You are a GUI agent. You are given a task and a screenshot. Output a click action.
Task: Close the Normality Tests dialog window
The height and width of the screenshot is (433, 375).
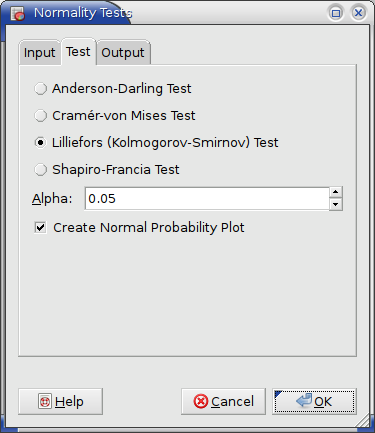[x=358, y=13]
